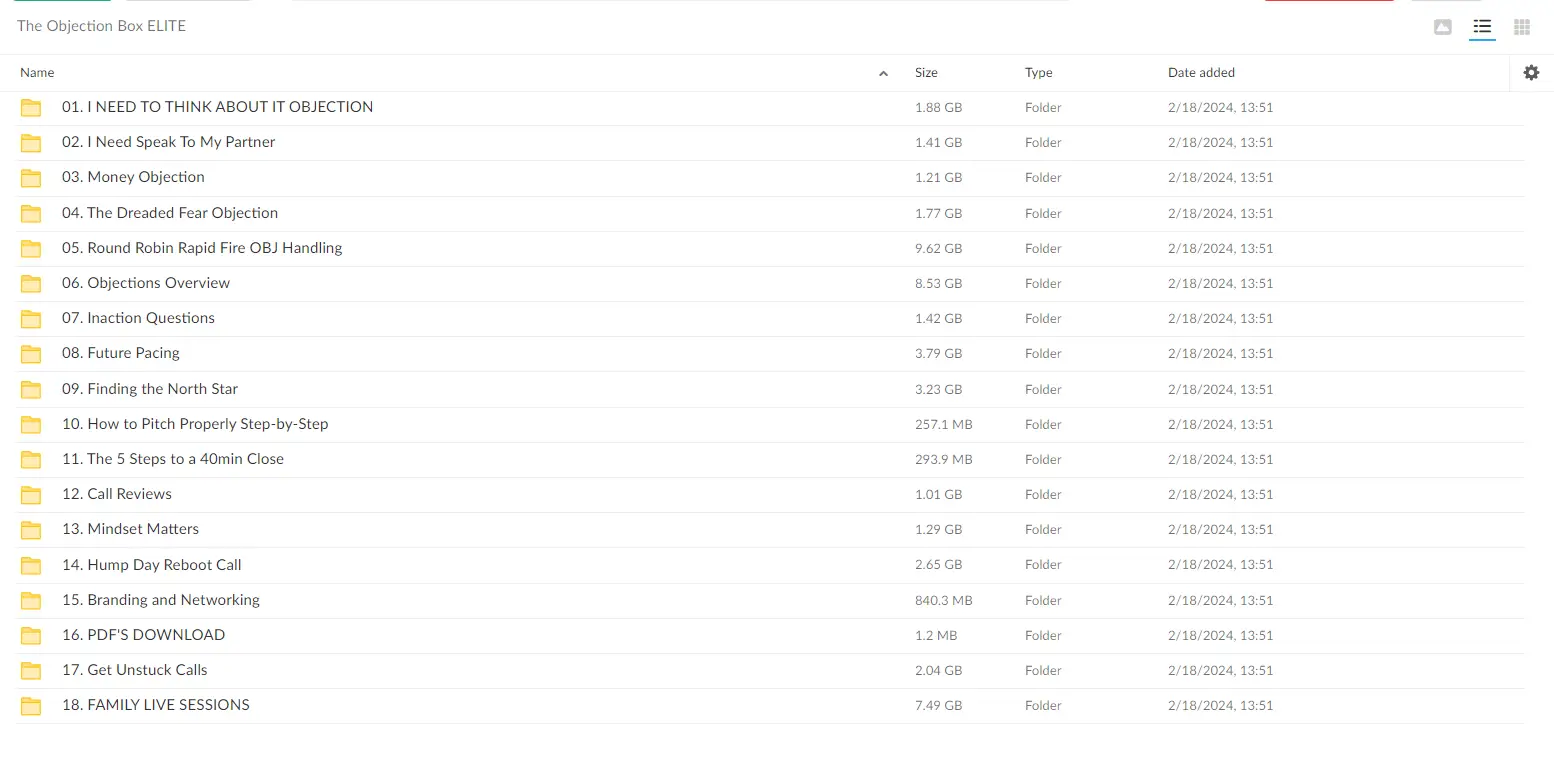Click folder icon for Money Objection
Viewport: 1554px width, 779px height.
tap(31, 178)
